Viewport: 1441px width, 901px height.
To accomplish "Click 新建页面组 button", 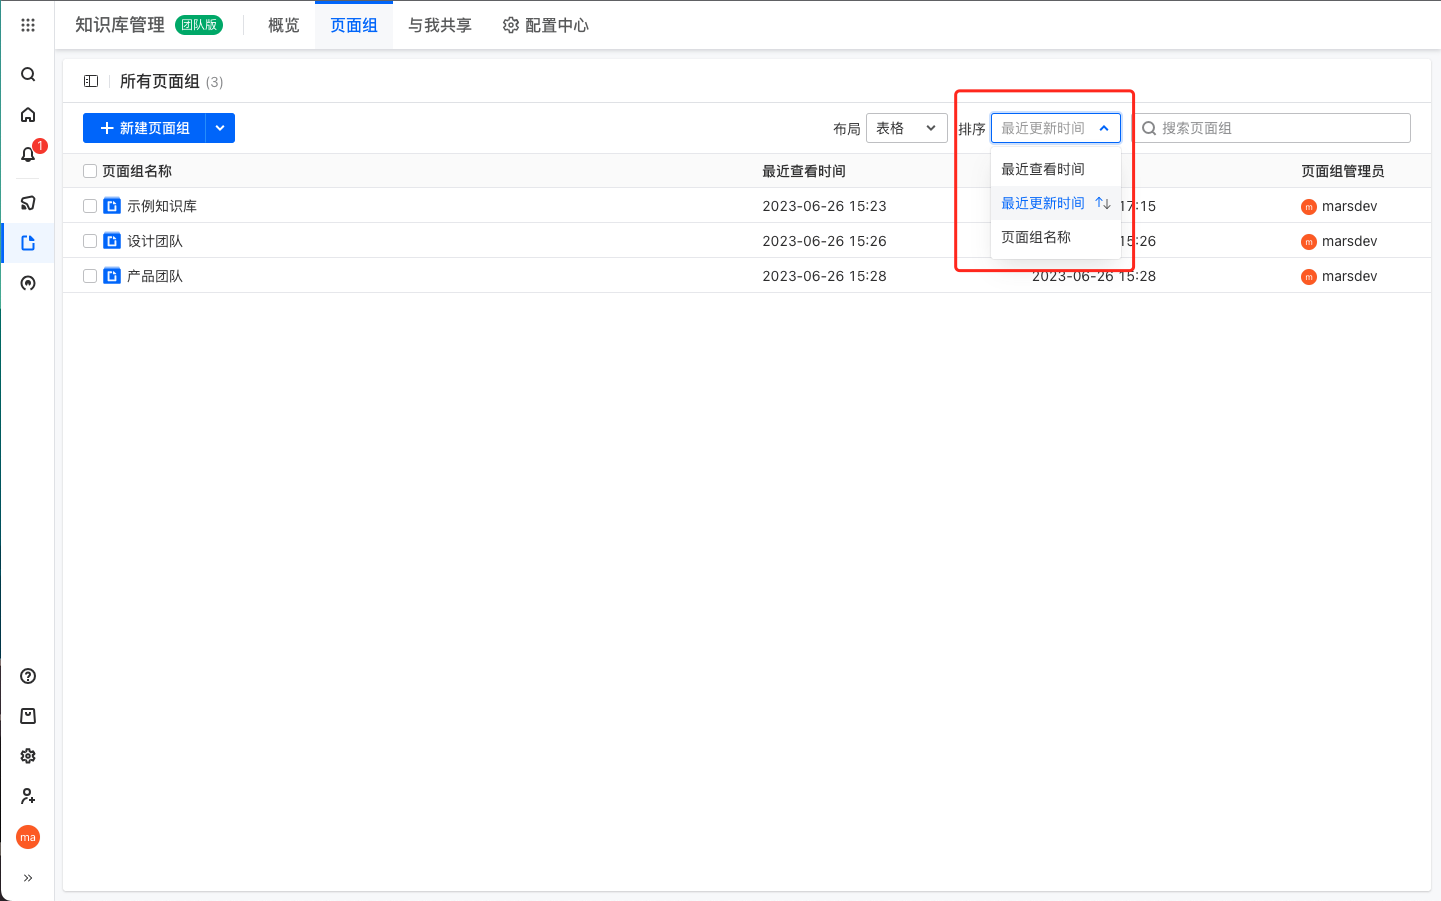I will (x=144, y=128).
